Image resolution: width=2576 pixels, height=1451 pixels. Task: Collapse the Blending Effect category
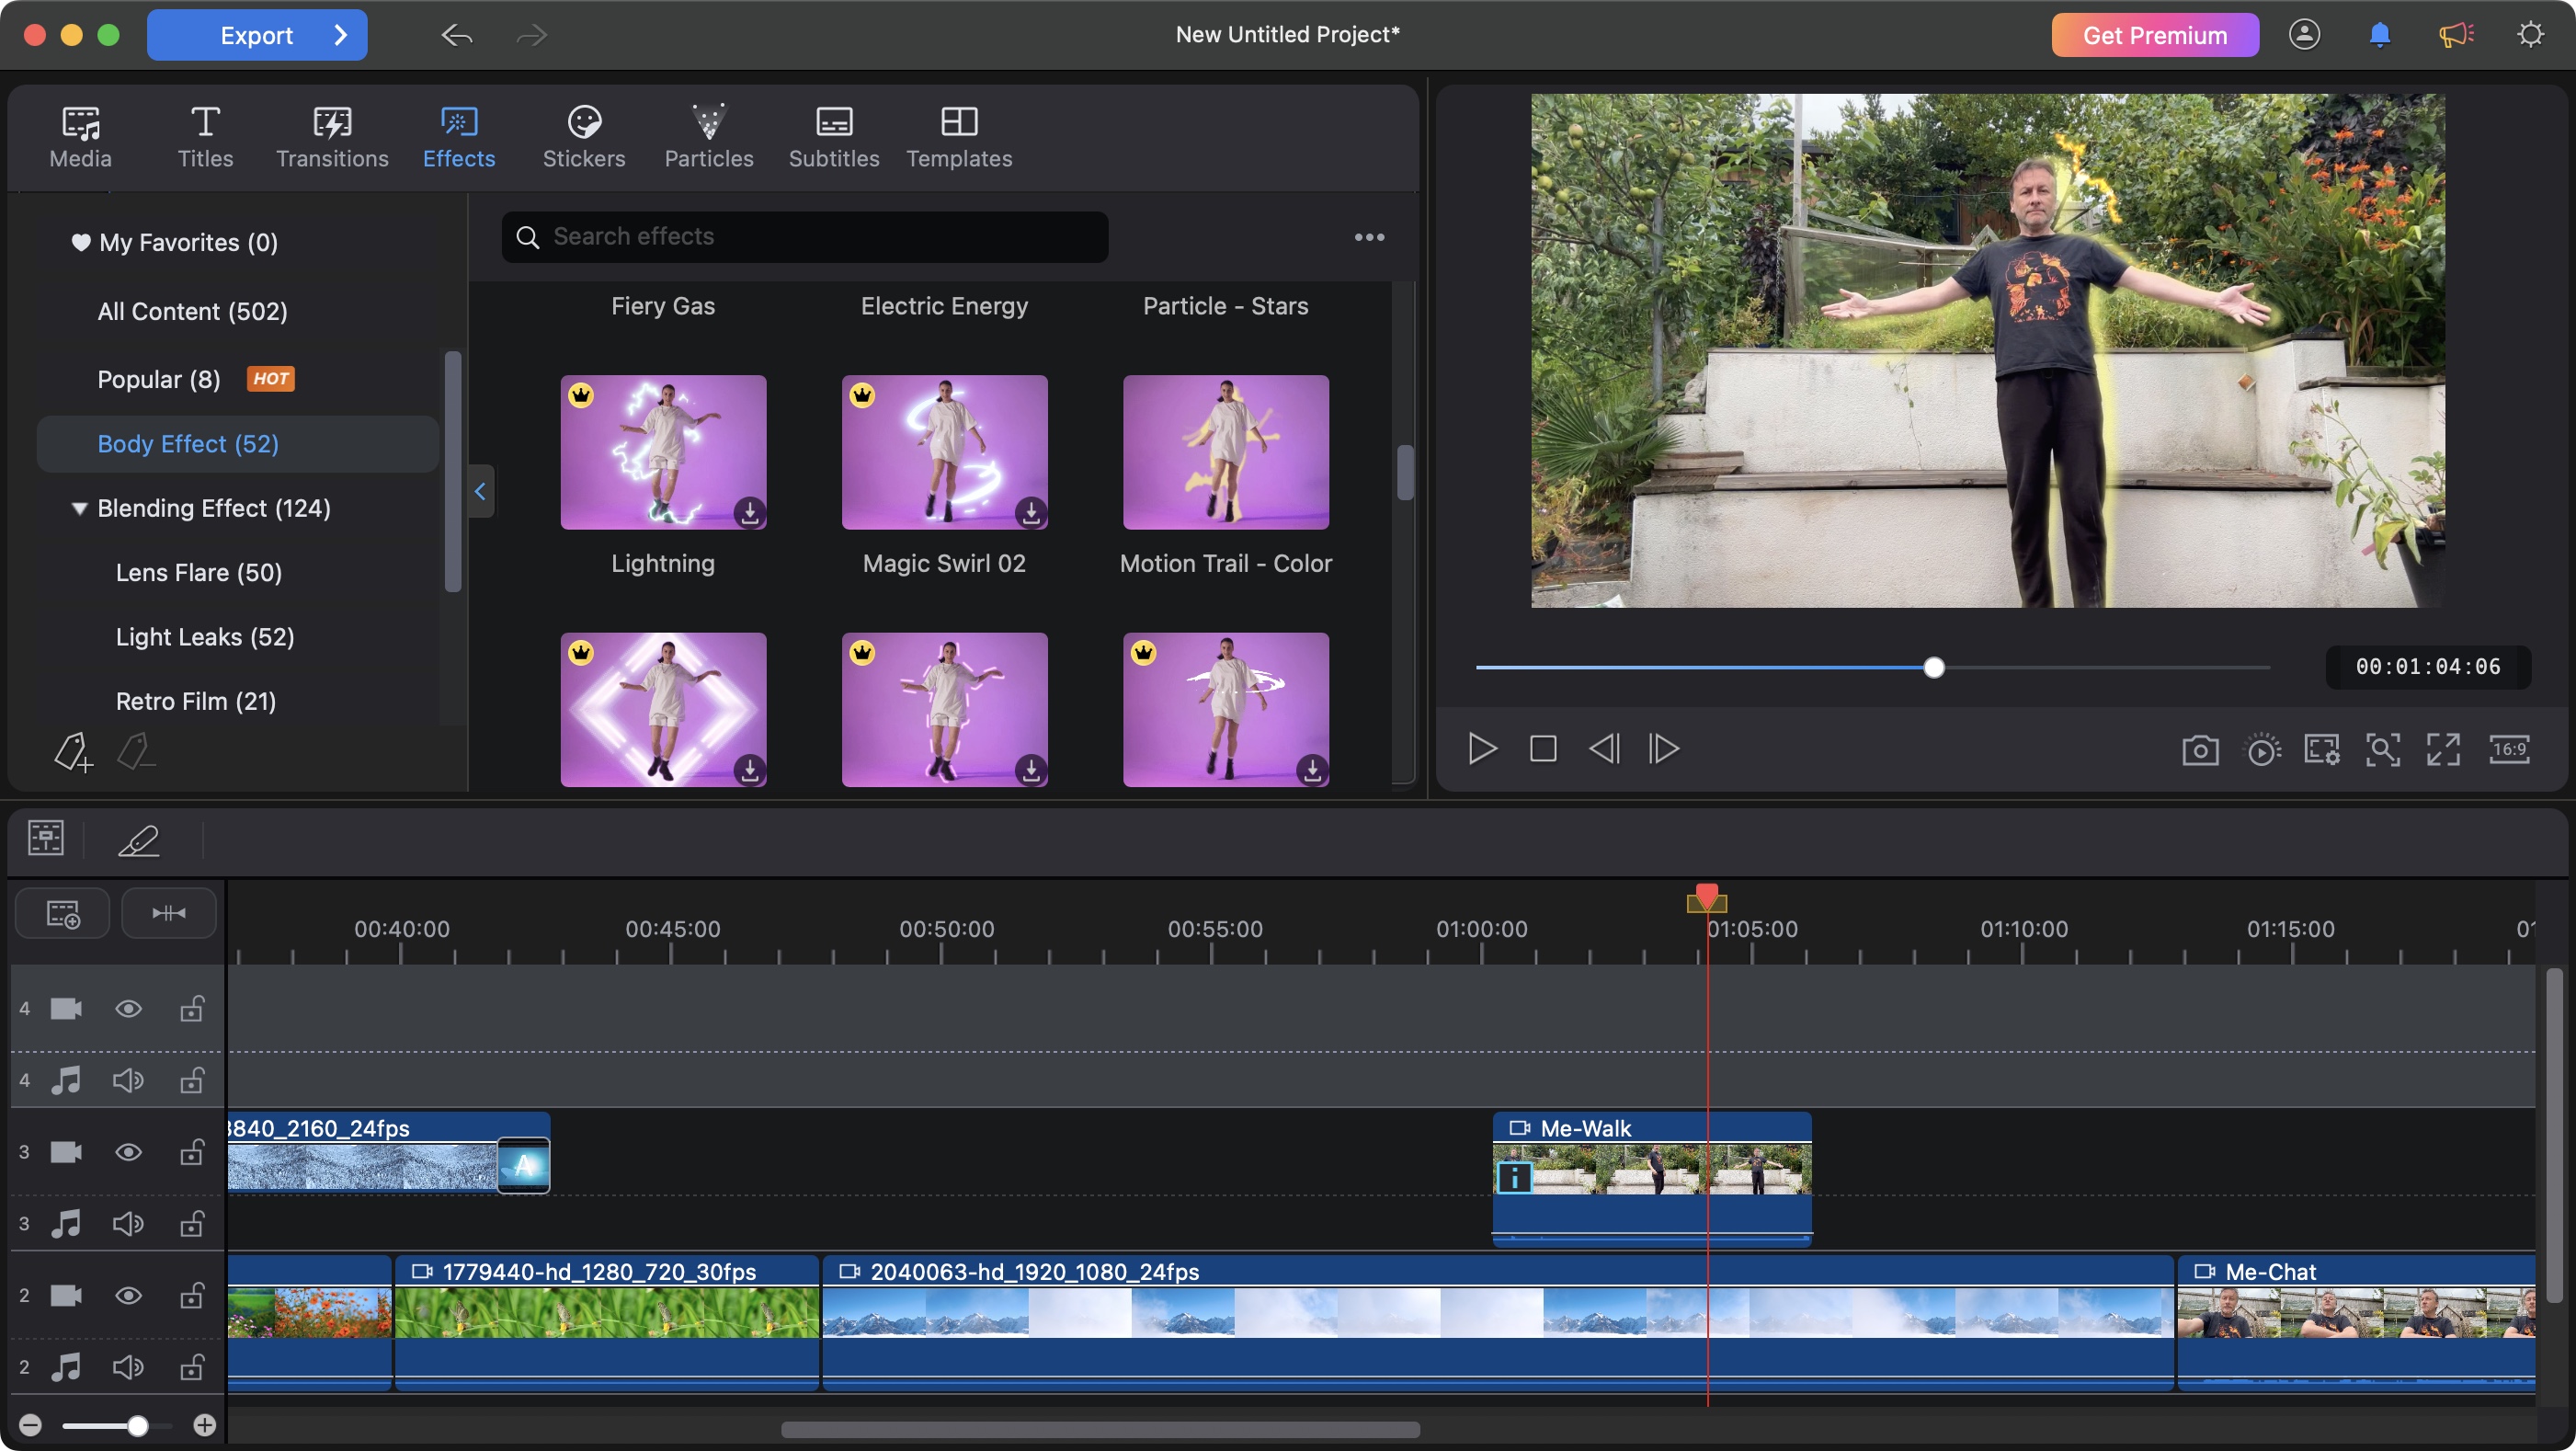(79, 508)
